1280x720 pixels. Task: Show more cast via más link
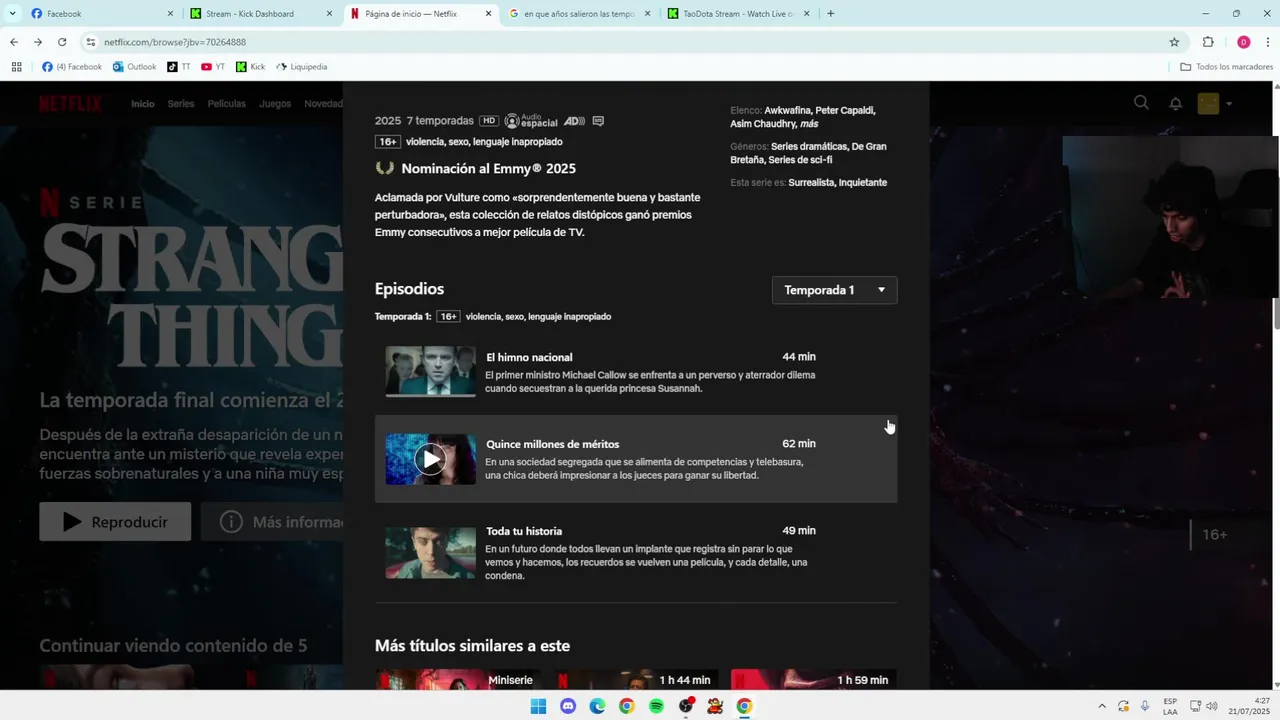pos(809,124)
